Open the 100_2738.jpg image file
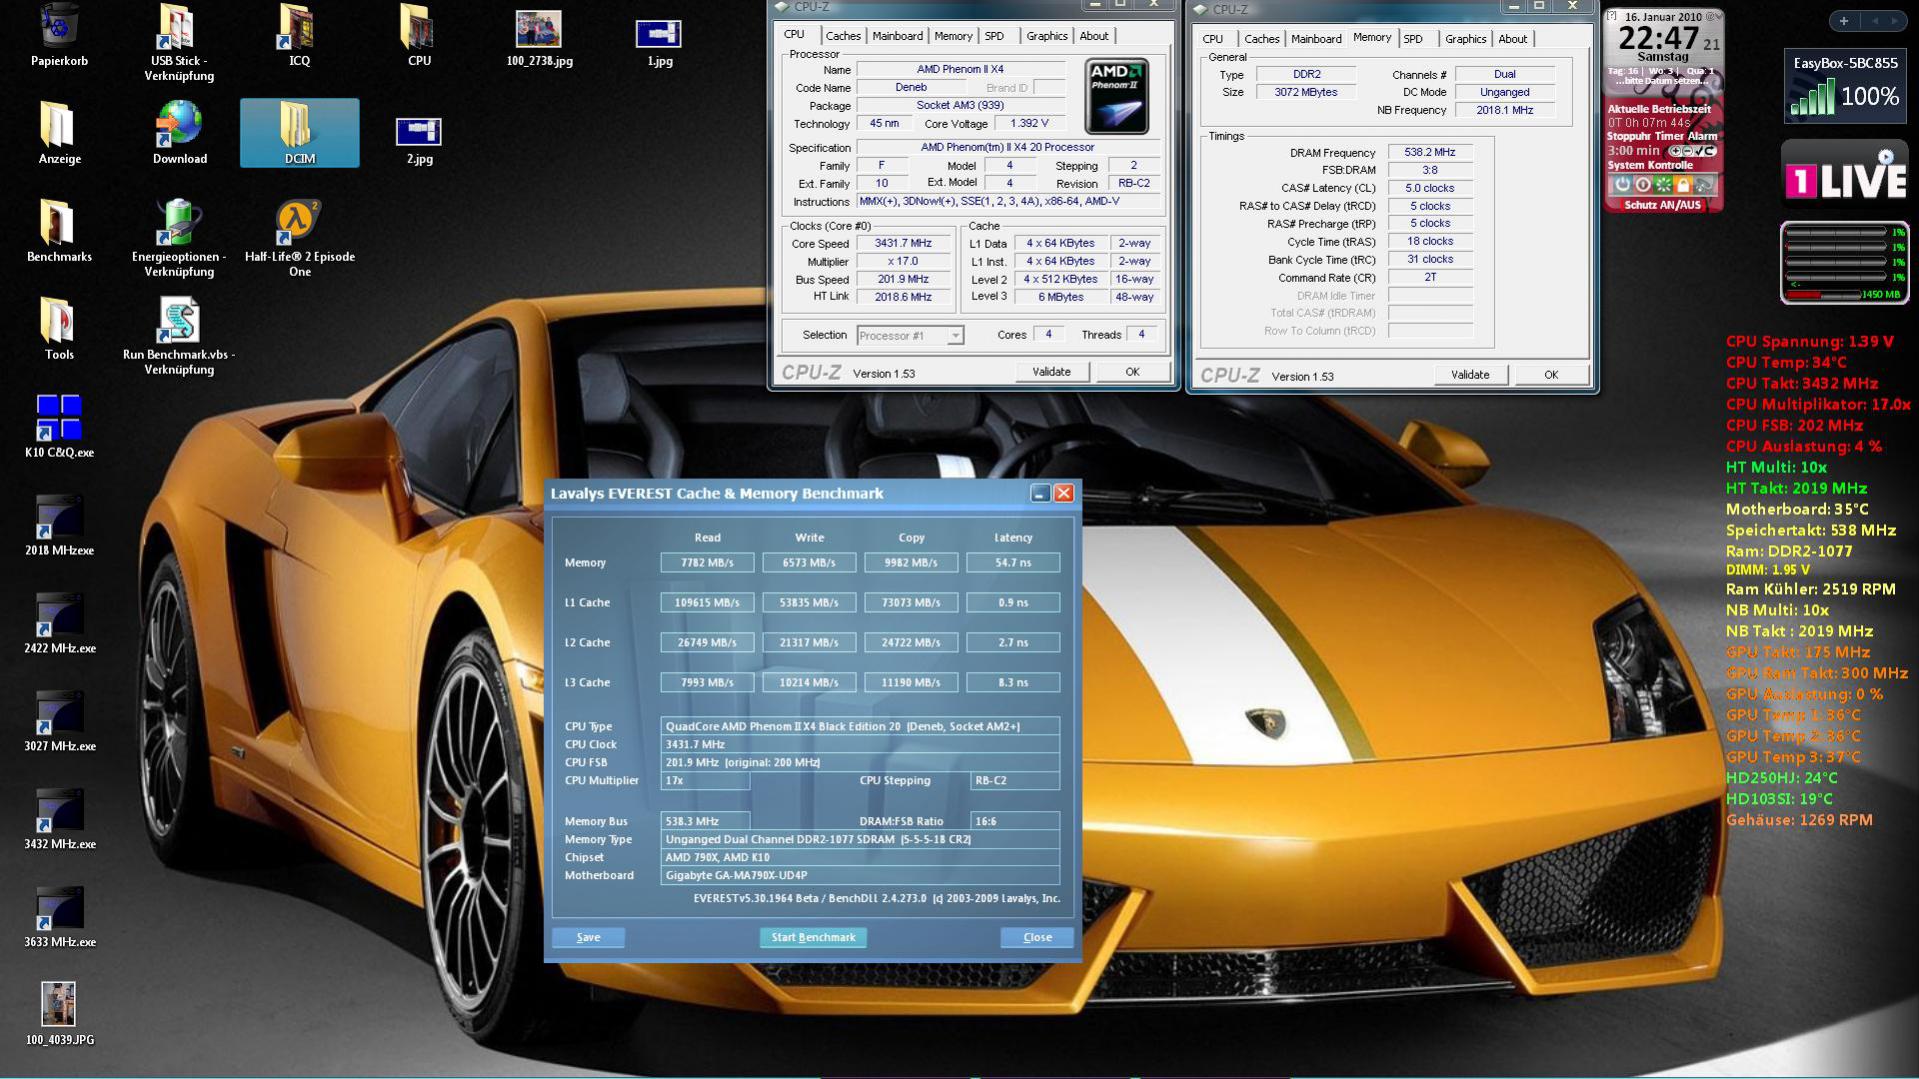 539,38
